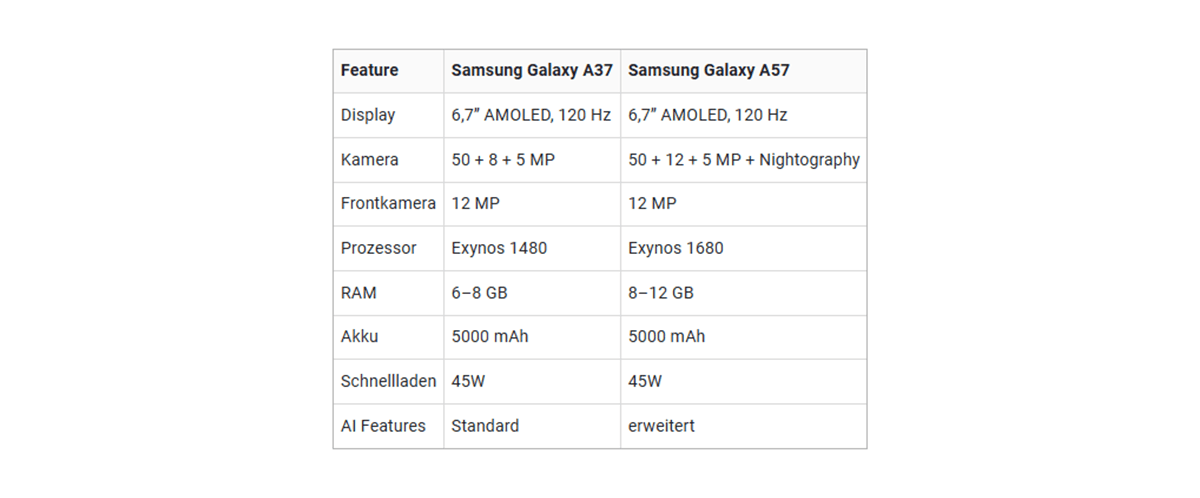Viewport: 1200px width, 498px height.
Task: Click the Exynos 1480 cell
Action: pos(499,248)
